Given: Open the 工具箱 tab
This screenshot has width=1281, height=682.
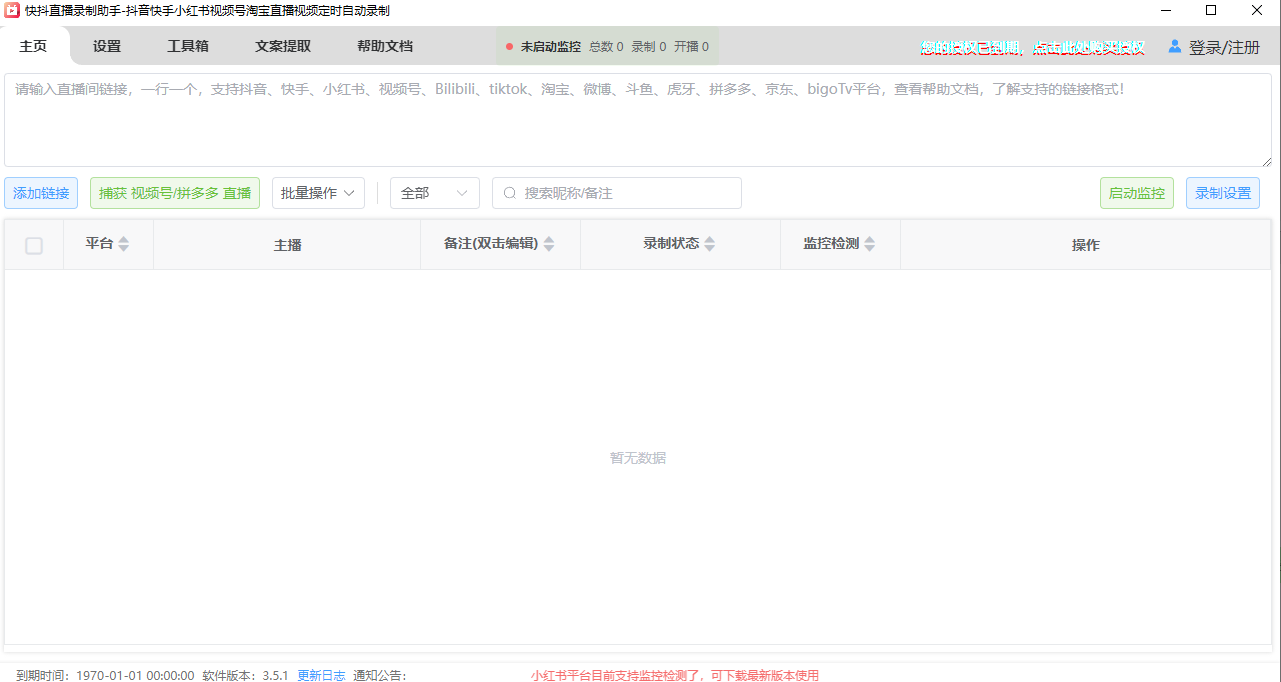Looking at the screenshot, I should [x=188, y=46].
